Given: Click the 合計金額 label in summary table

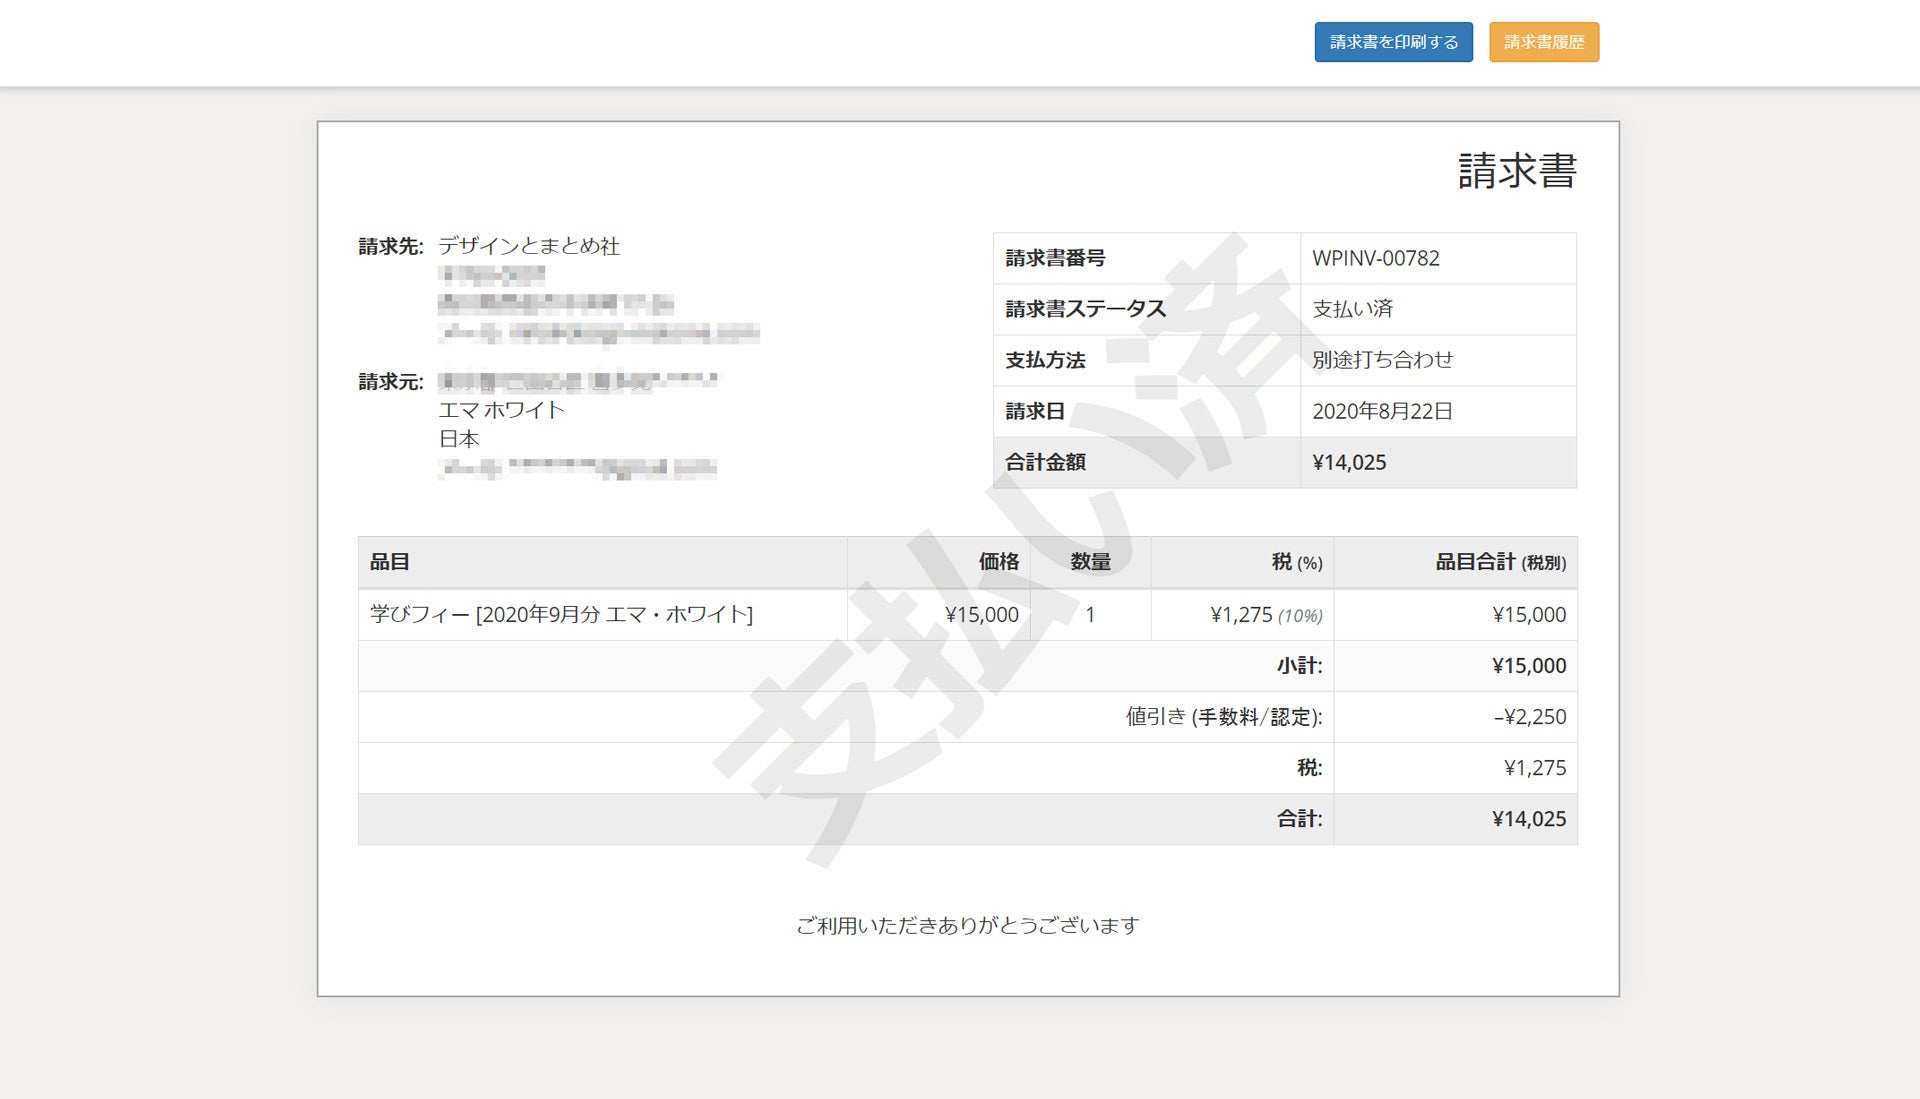Looking at the screenshot, I should tap(1045, 462).
